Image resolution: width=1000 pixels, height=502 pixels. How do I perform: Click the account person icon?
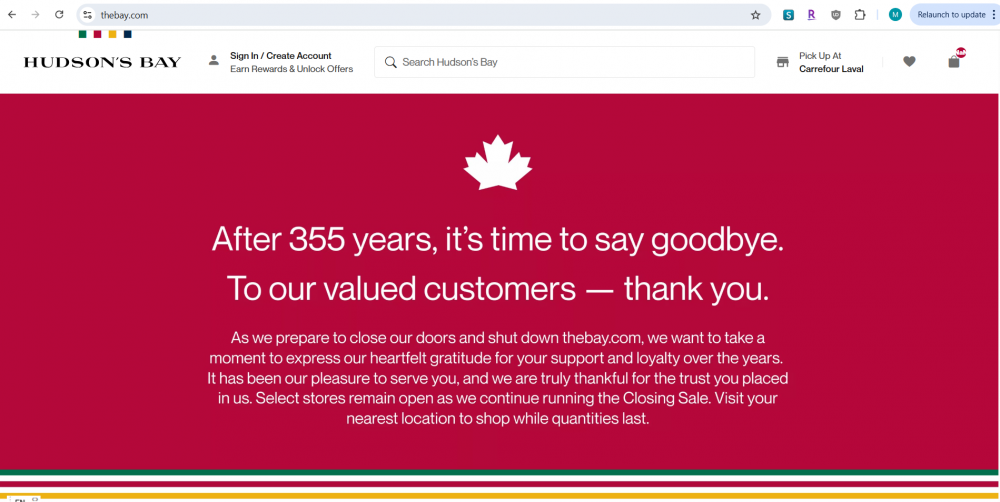tap(213, 61)
